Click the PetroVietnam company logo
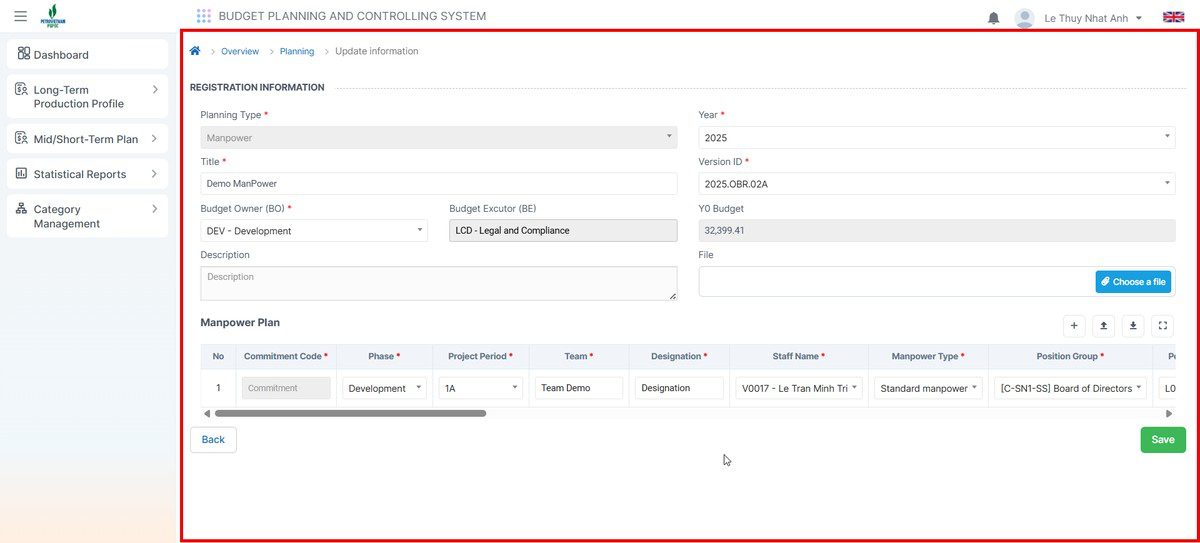The height and width of the screenshot is (543, 1200). point(52,16)
